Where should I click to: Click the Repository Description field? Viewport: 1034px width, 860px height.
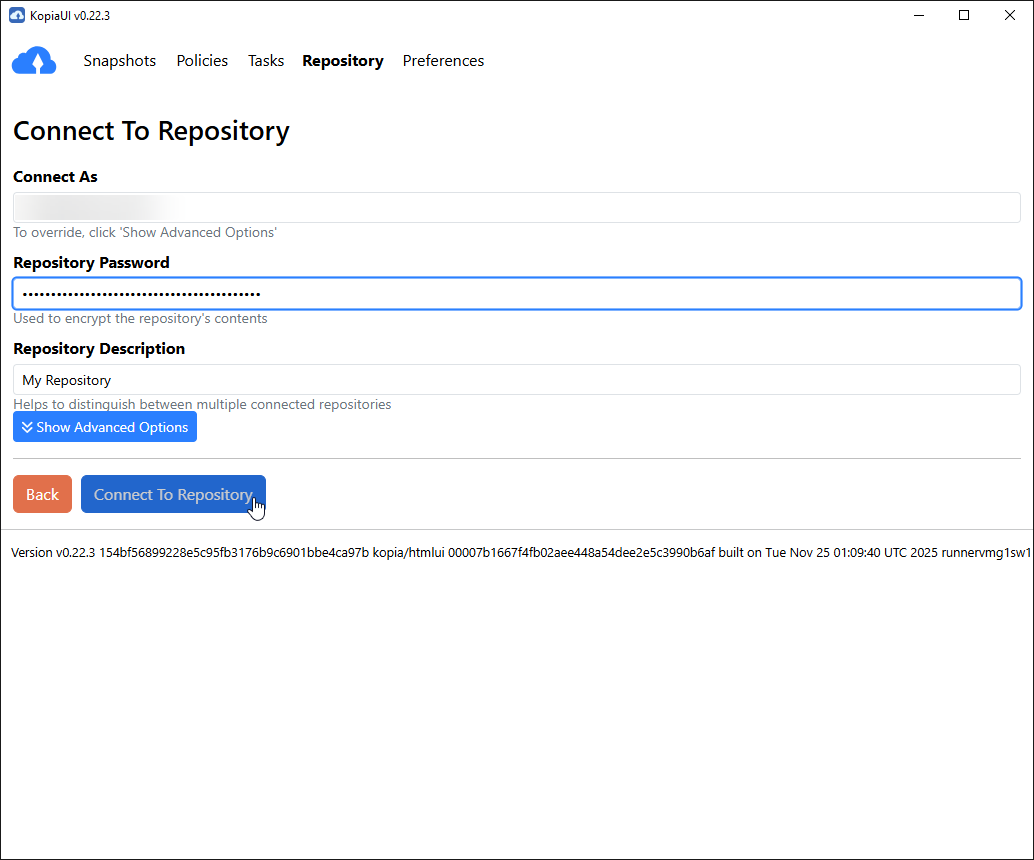pos(516,380)
